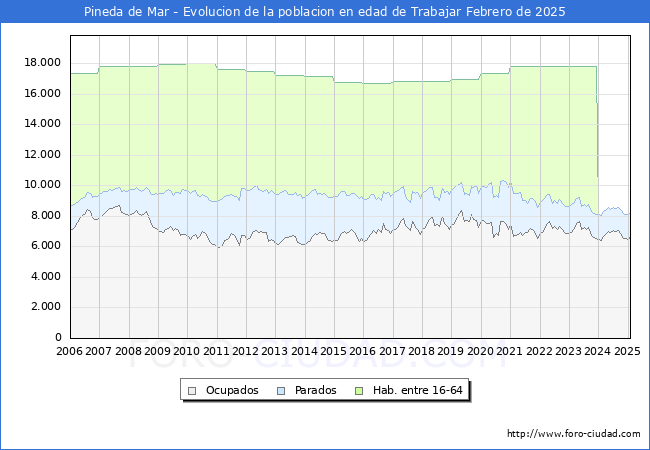Click the 4.000 y-axis label
The width and height of the screenshot is (650, 450).
(46, 276)
